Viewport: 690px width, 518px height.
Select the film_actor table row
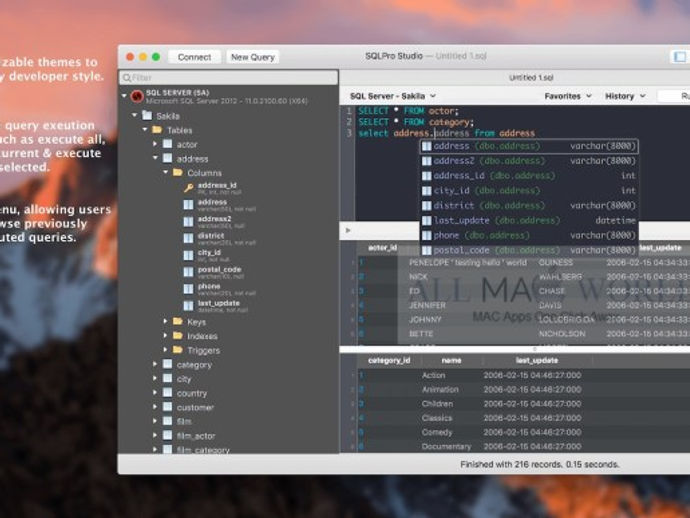229,436
